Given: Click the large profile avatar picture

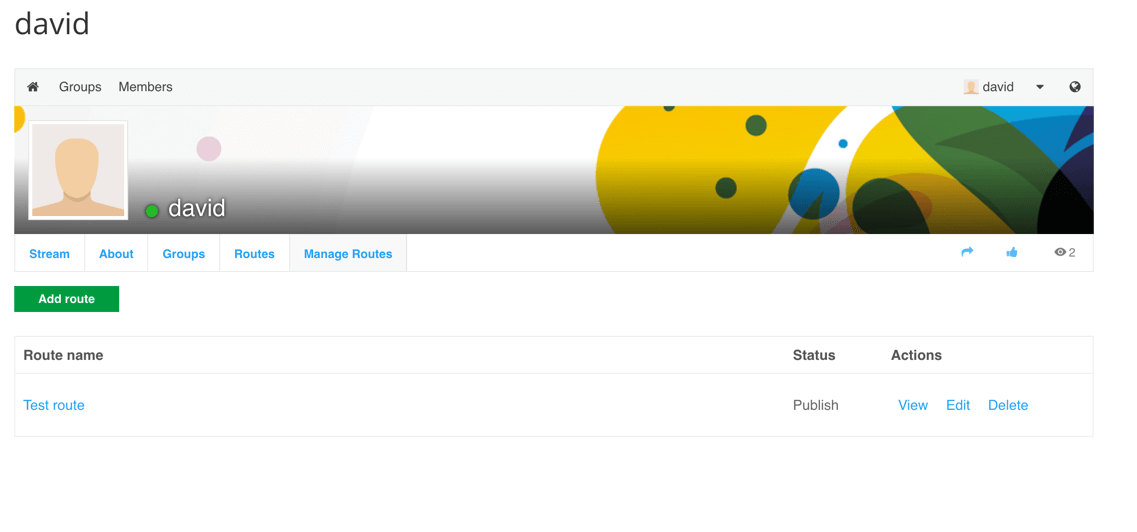Looking at the screenshot, I should coord(78,170).
